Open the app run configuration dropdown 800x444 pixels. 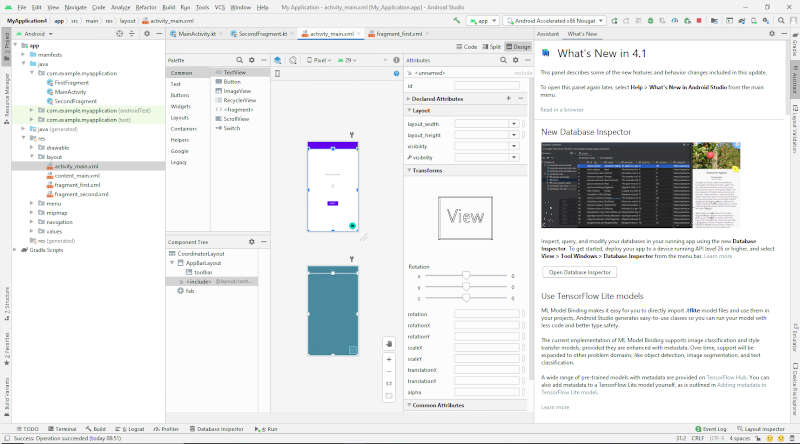pos(483,21)
